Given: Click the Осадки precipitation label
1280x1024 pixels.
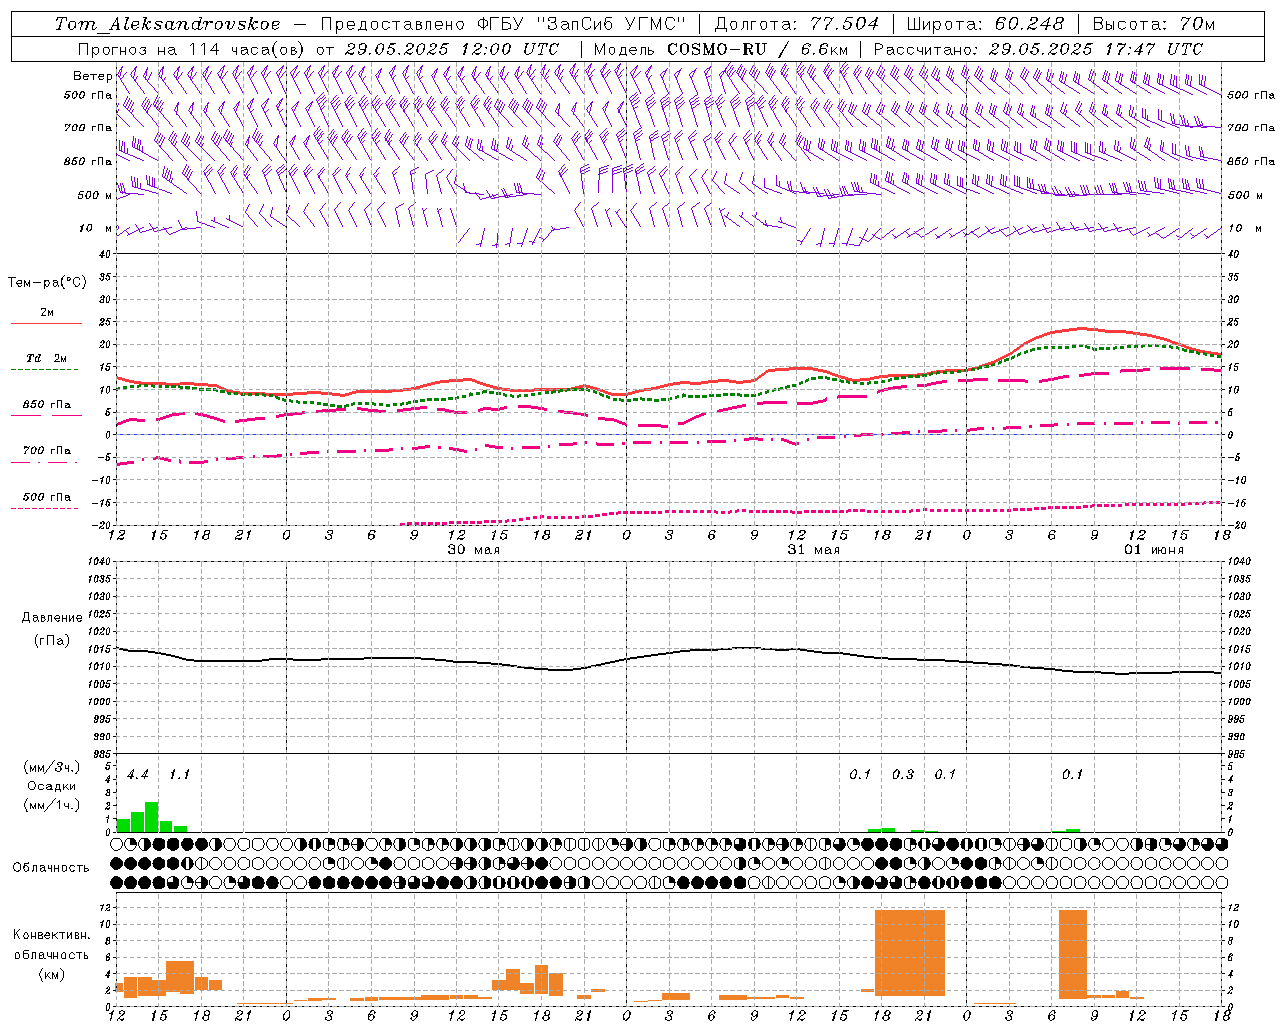Looking at the screenshot, I should click(x=51, y=786).
